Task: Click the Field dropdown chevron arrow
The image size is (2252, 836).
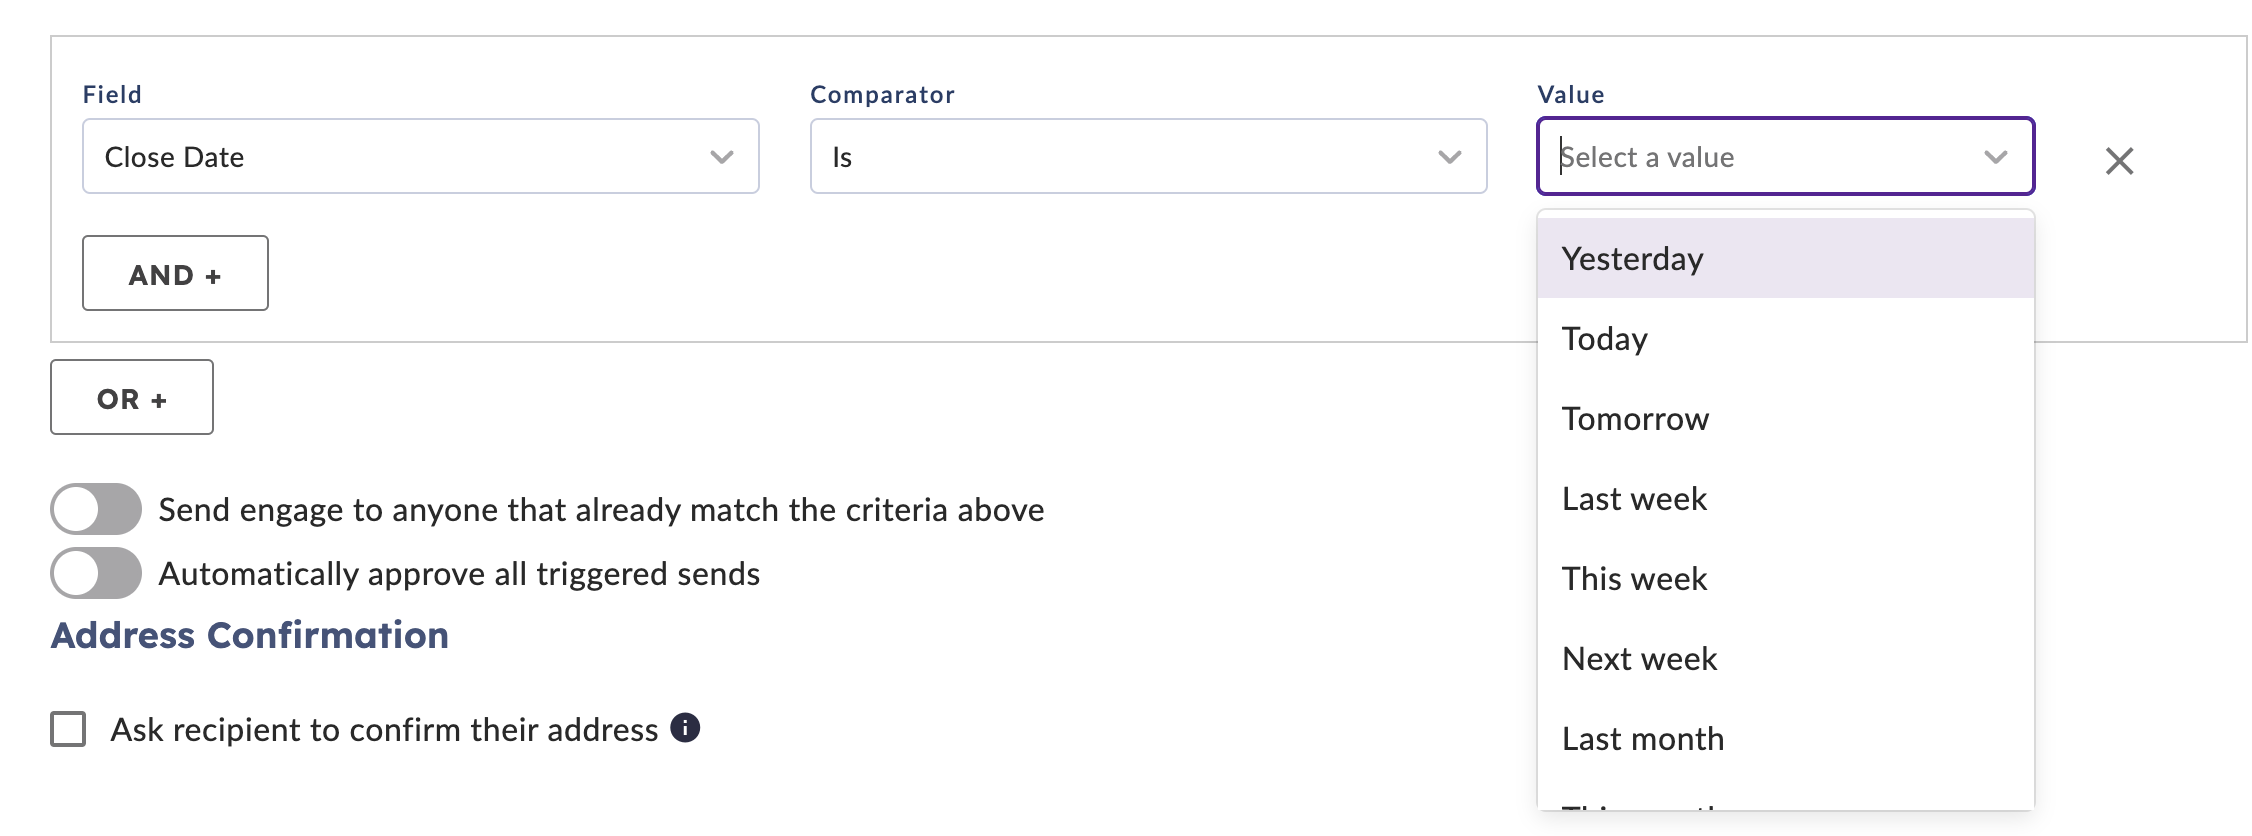Action: (x=722, y=157)
